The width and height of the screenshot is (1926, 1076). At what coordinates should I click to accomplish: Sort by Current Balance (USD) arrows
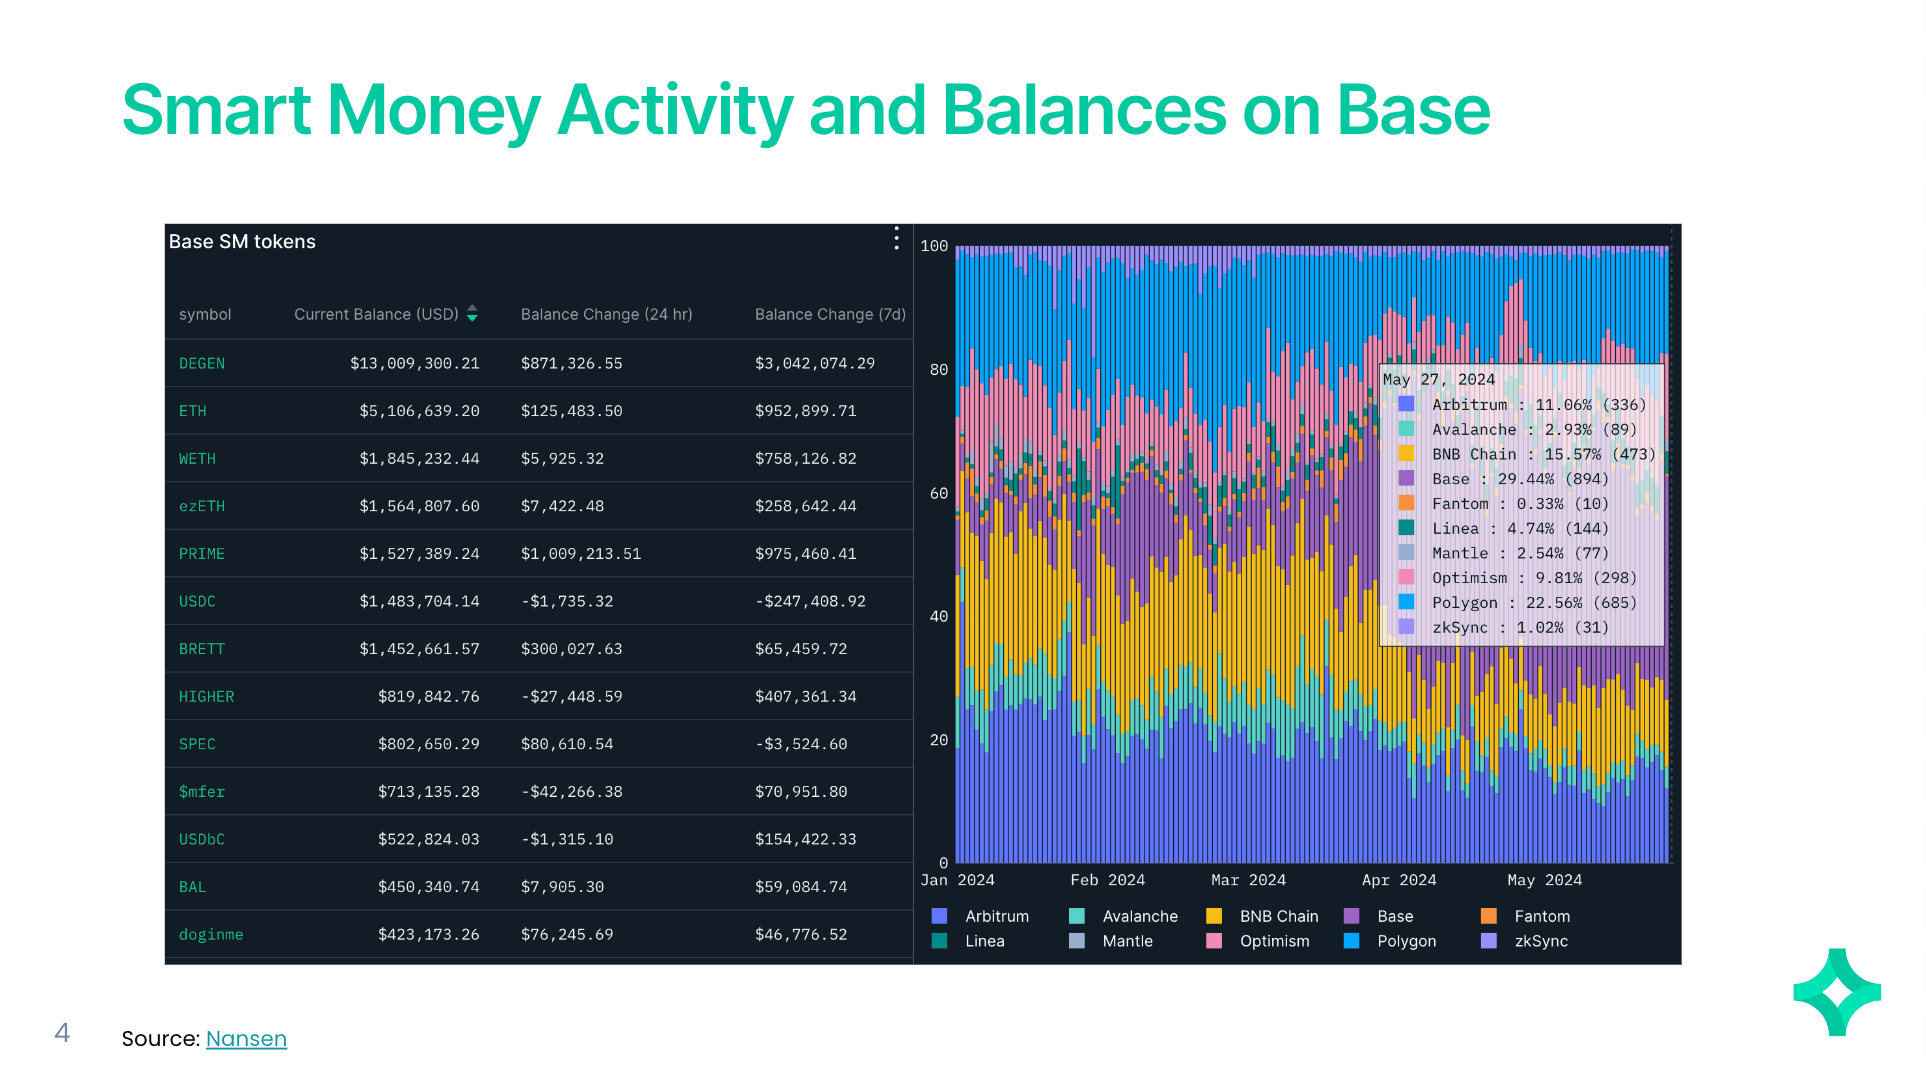pos(472,314)
